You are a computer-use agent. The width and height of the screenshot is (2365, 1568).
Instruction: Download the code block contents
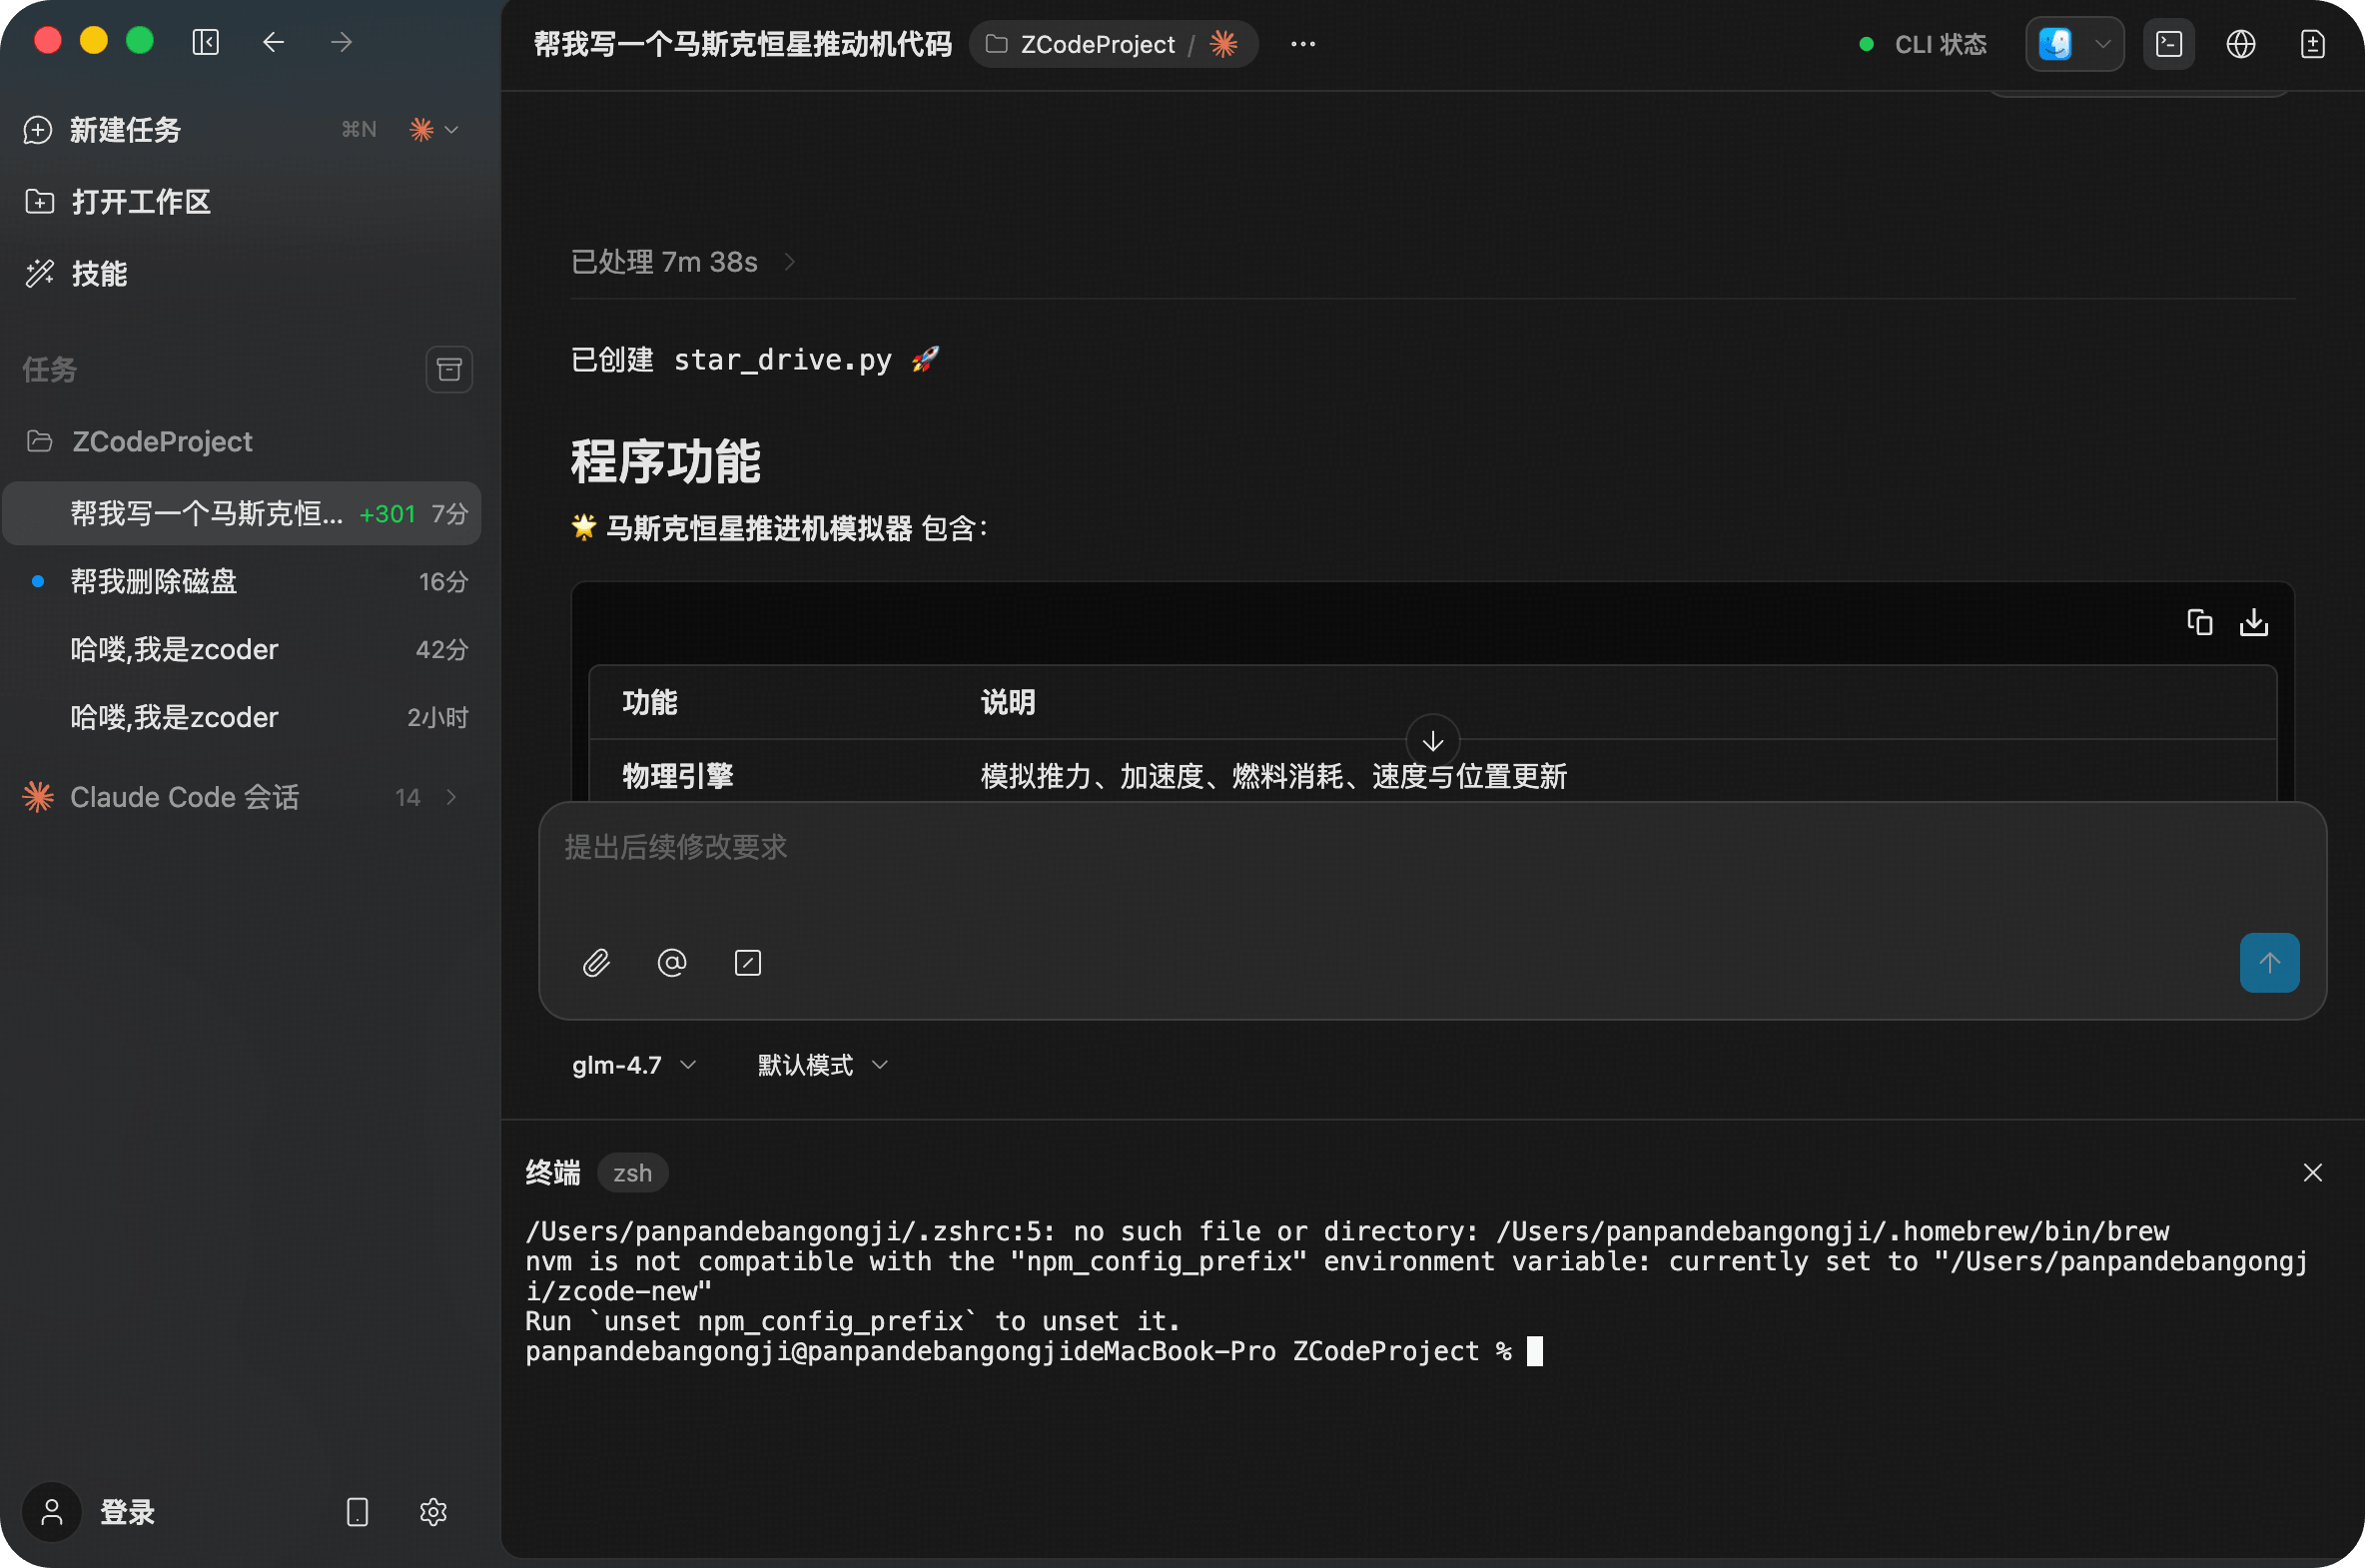coord(2253,622)
